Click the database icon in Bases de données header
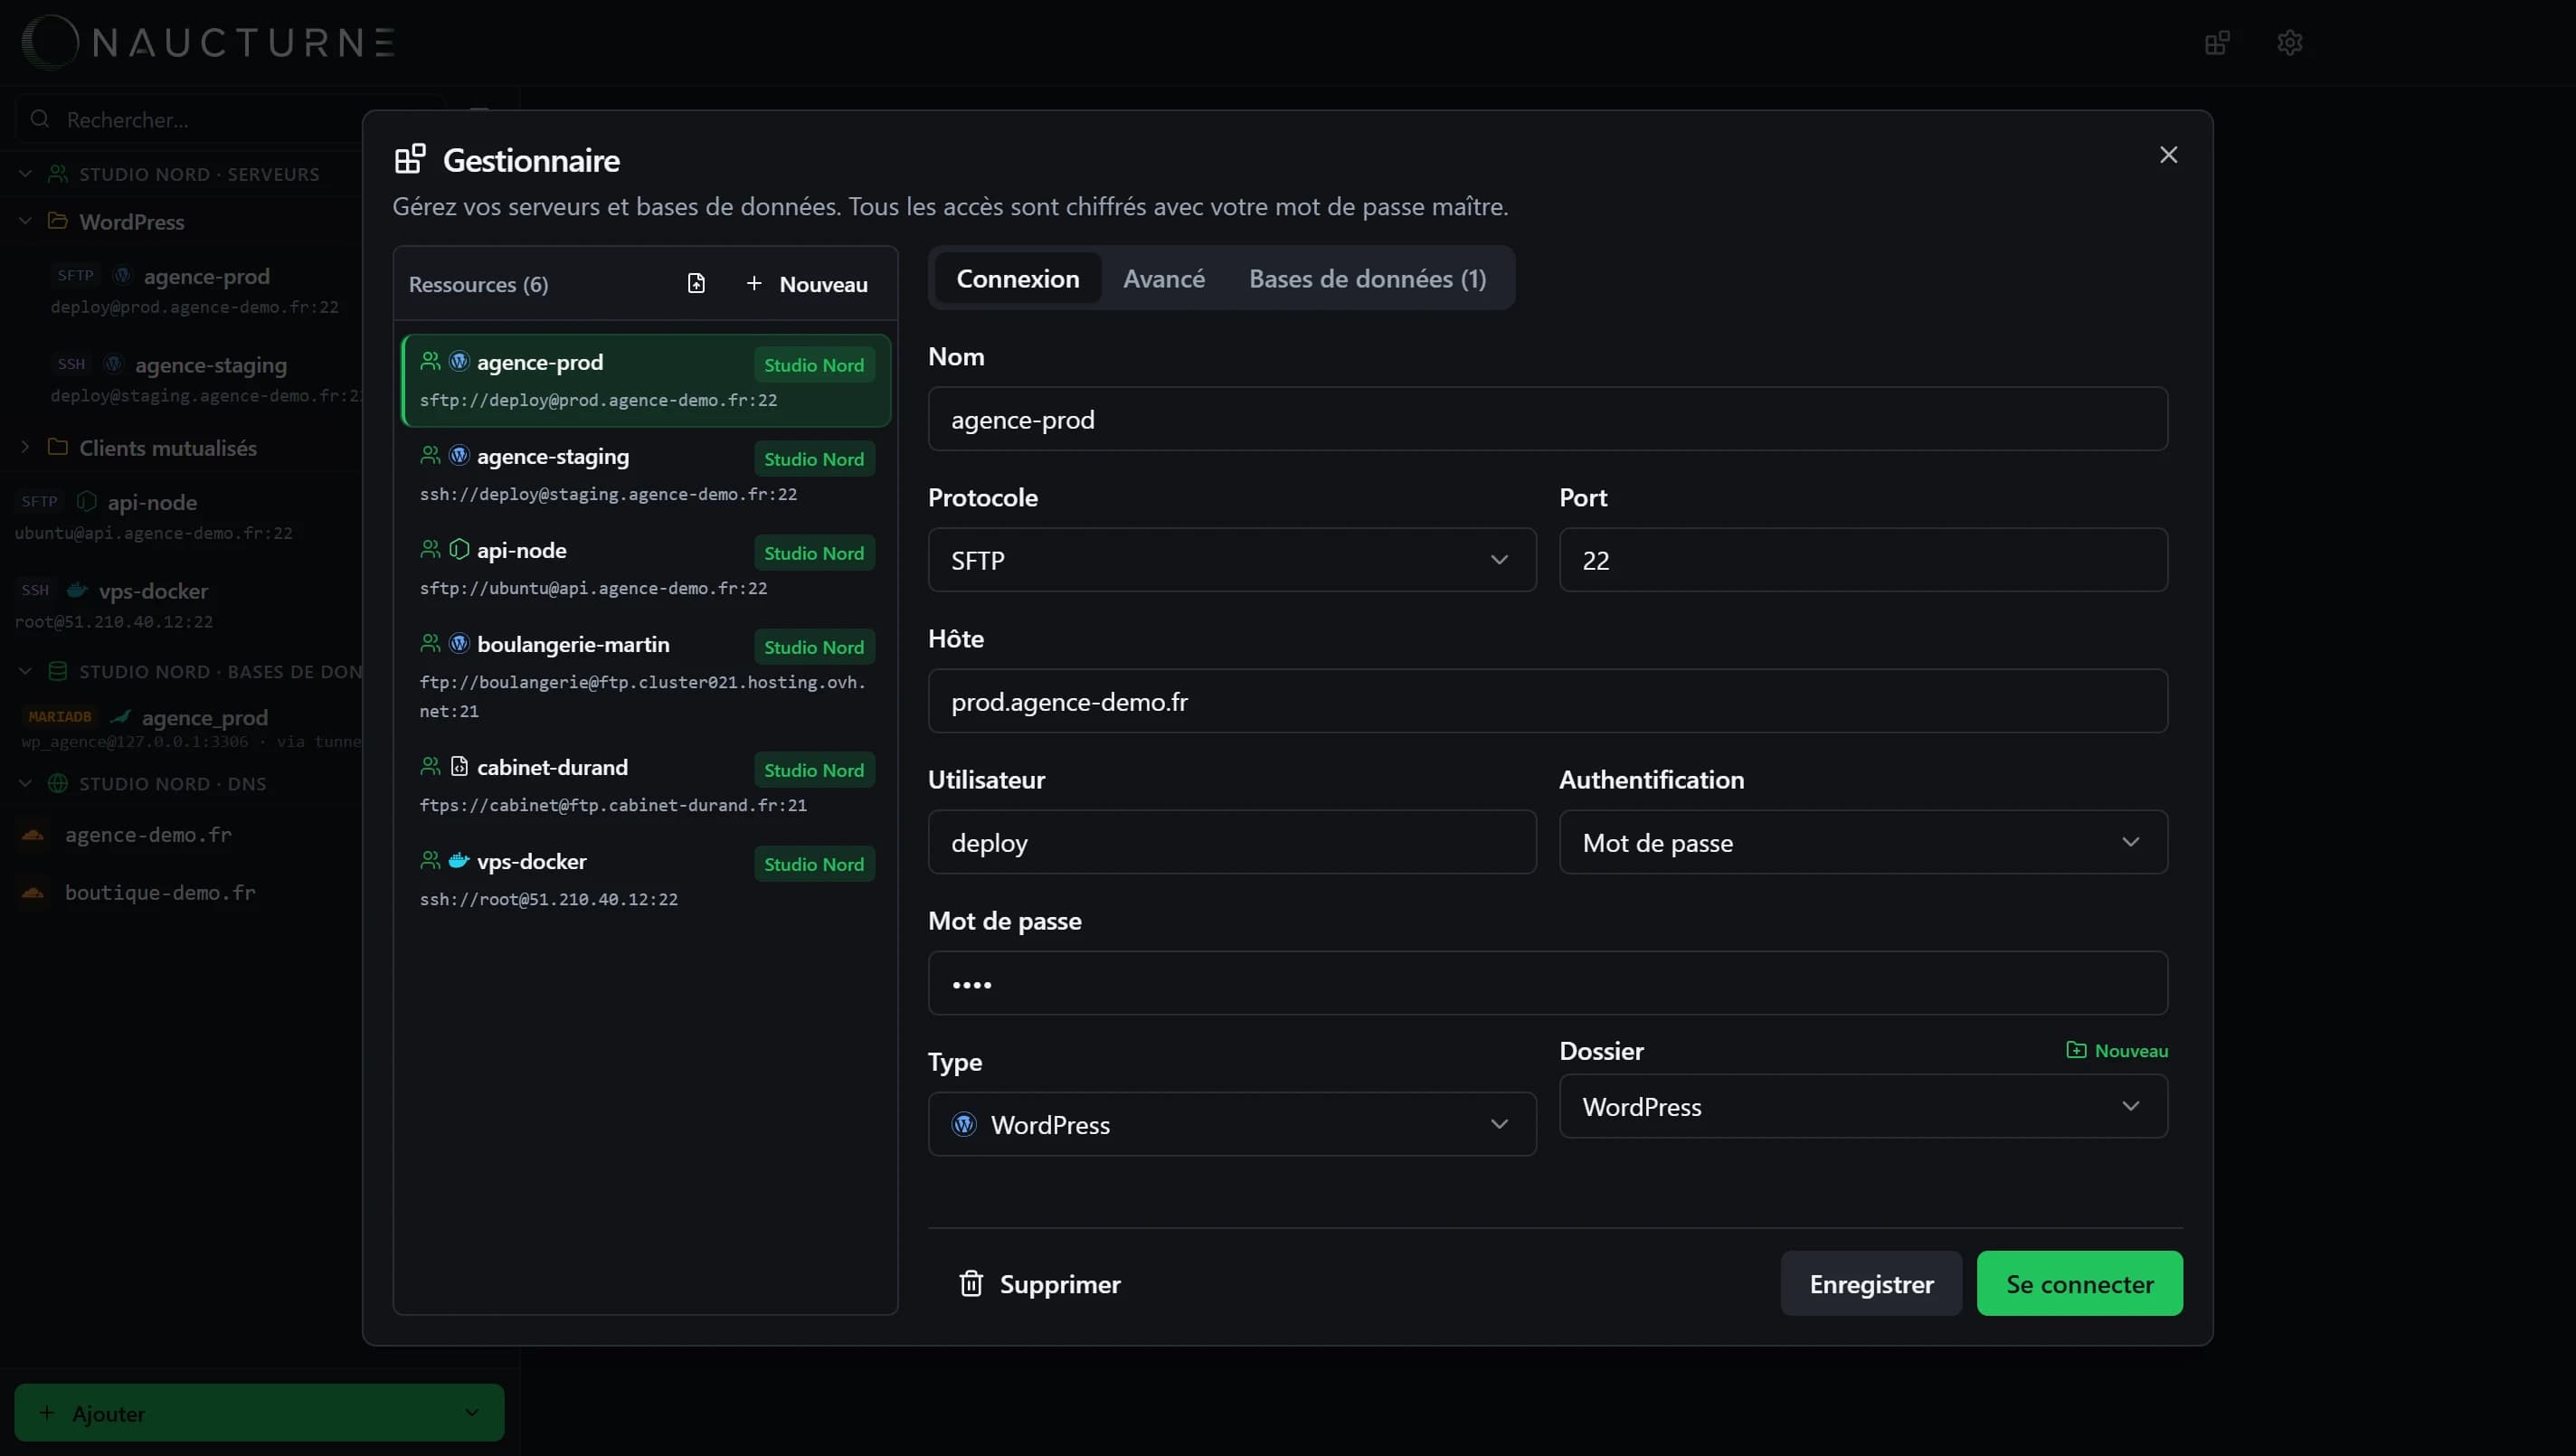This screenshot has height=1456, width=2576. (x=58, y=671)
